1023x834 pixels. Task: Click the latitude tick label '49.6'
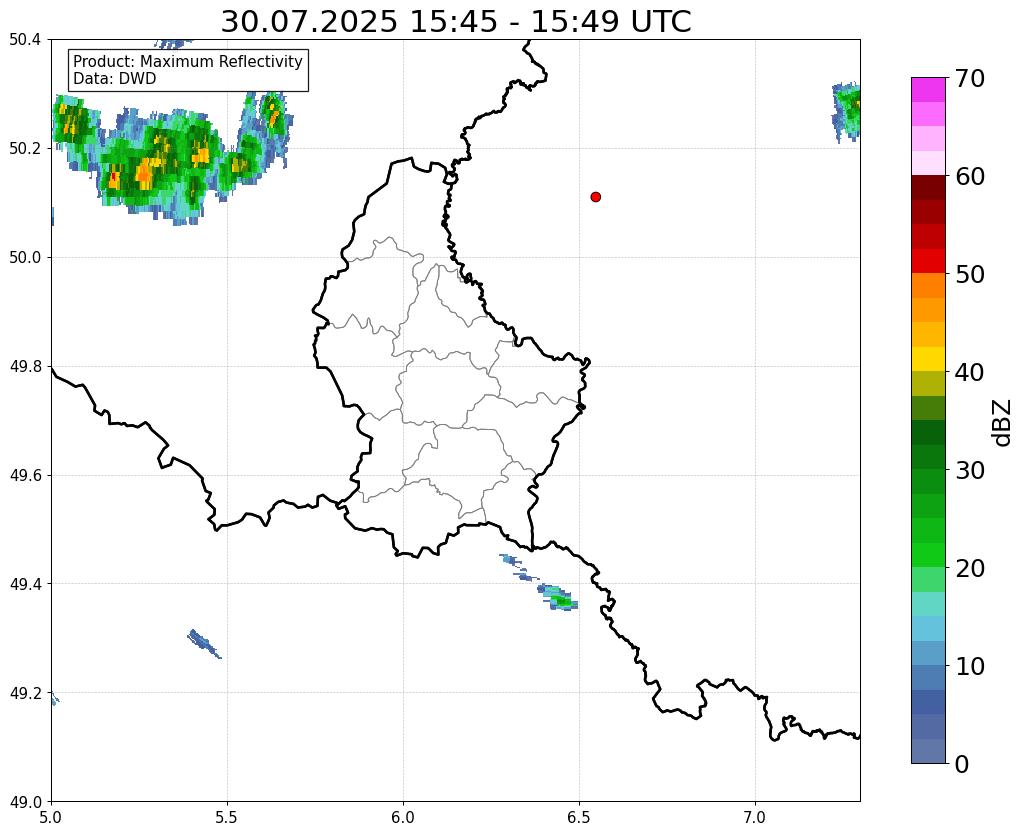point(25,476)
